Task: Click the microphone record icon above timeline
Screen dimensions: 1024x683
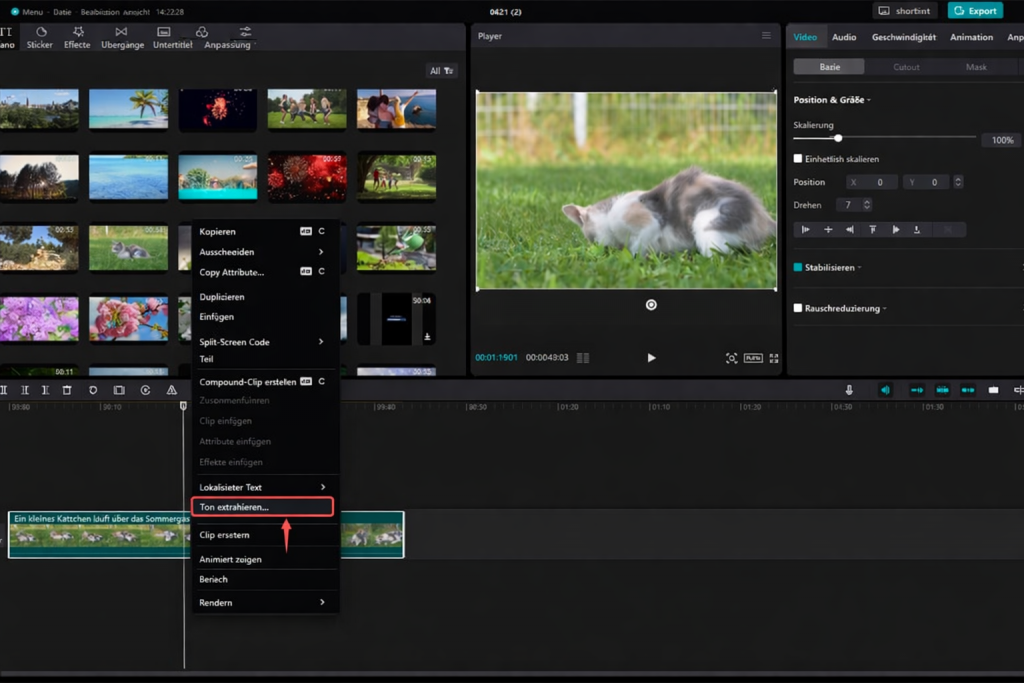Action: 849,390
